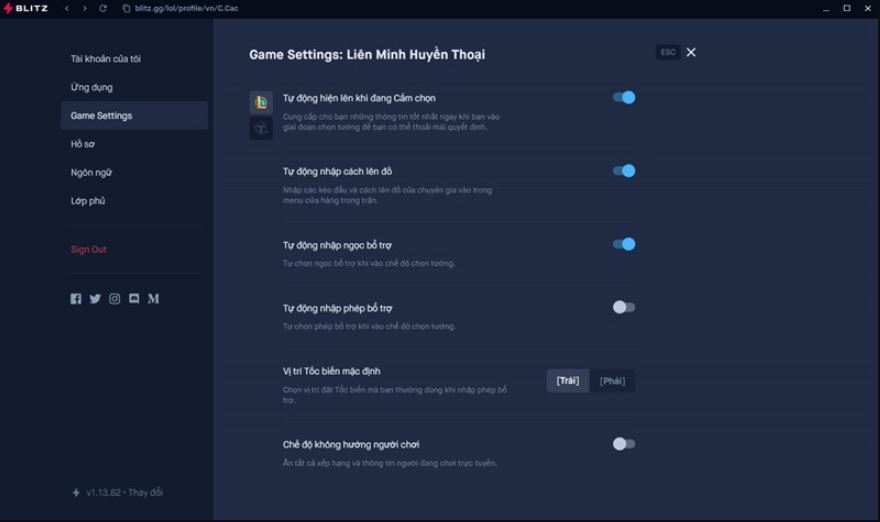Open Blitz Instagram page icon
This screenshot has width=880, height=522.
click(114, 299)
